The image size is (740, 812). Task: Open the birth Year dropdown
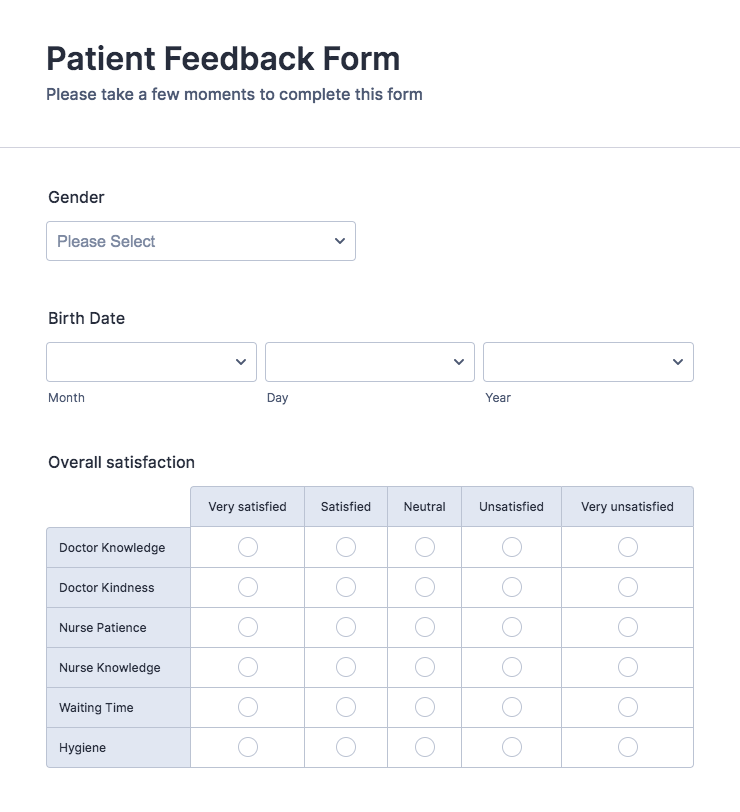pyautogui.click(x=587, y=362)
